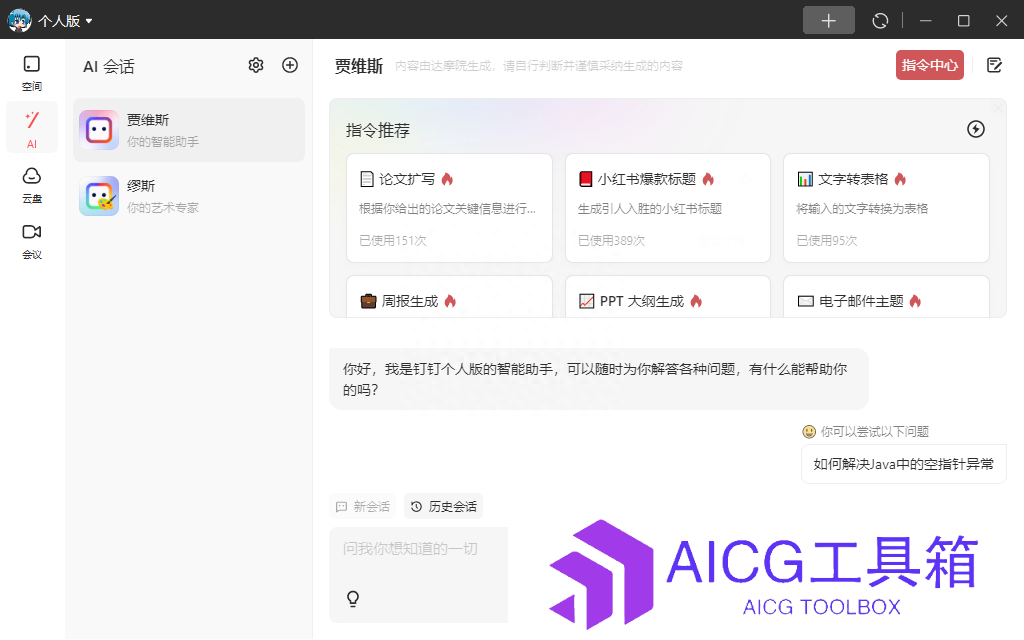Click the 贾维斯 robot avatar icon
Image resolution: width=1024 pixels, height=640 pixels.
[x=99, y=130]
